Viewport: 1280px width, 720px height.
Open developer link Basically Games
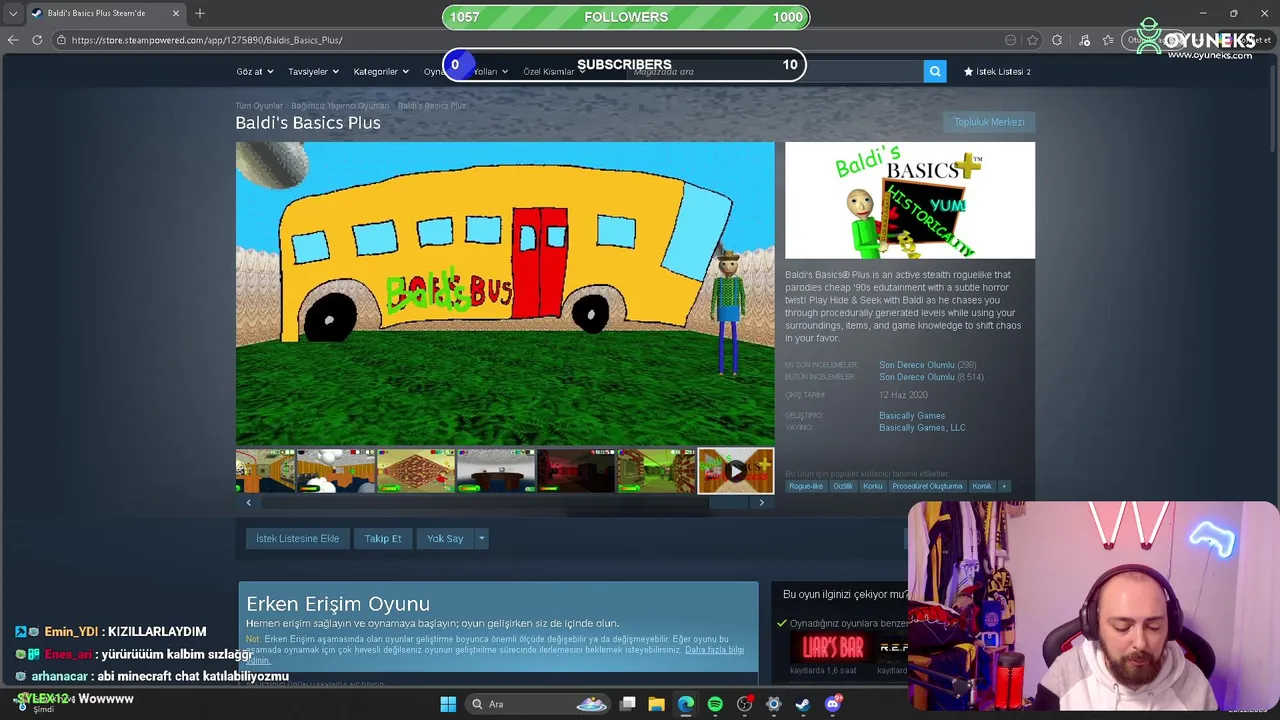tap(912, 415)
